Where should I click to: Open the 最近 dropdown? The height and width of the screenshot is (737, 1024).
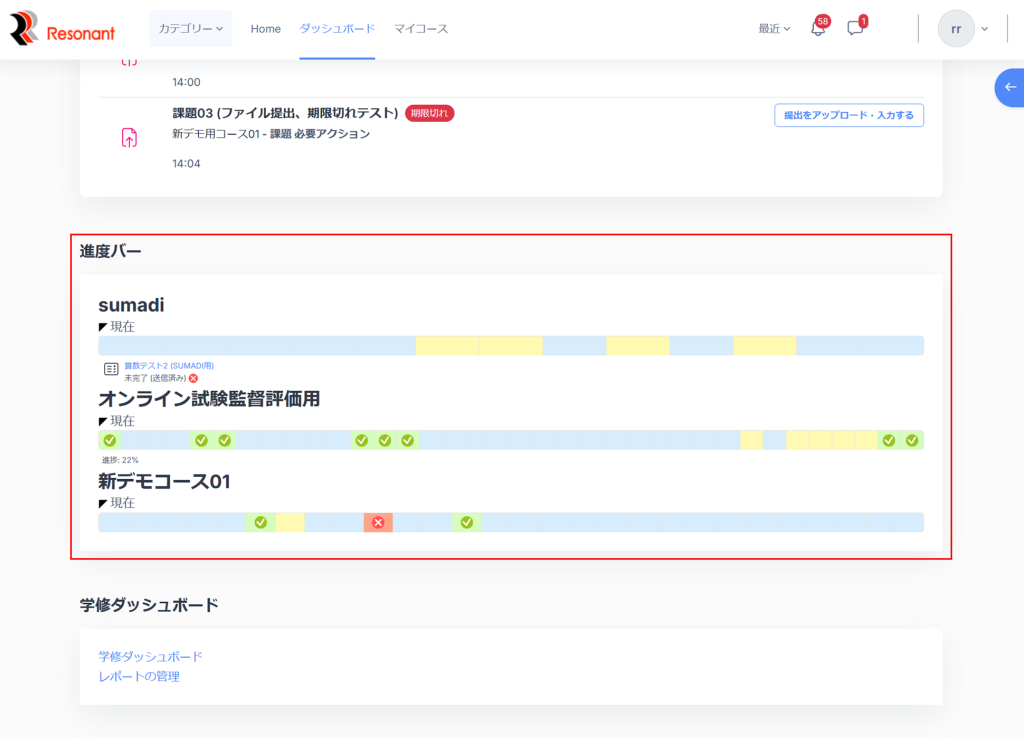tap(774, 29)
